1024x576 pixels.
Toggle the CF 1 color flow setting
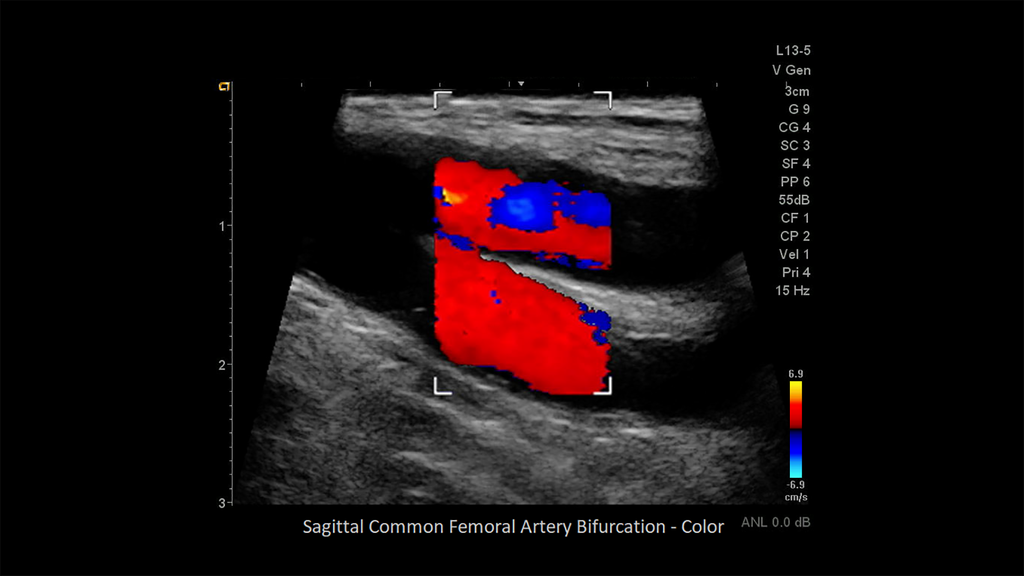[x=794, y=217]
